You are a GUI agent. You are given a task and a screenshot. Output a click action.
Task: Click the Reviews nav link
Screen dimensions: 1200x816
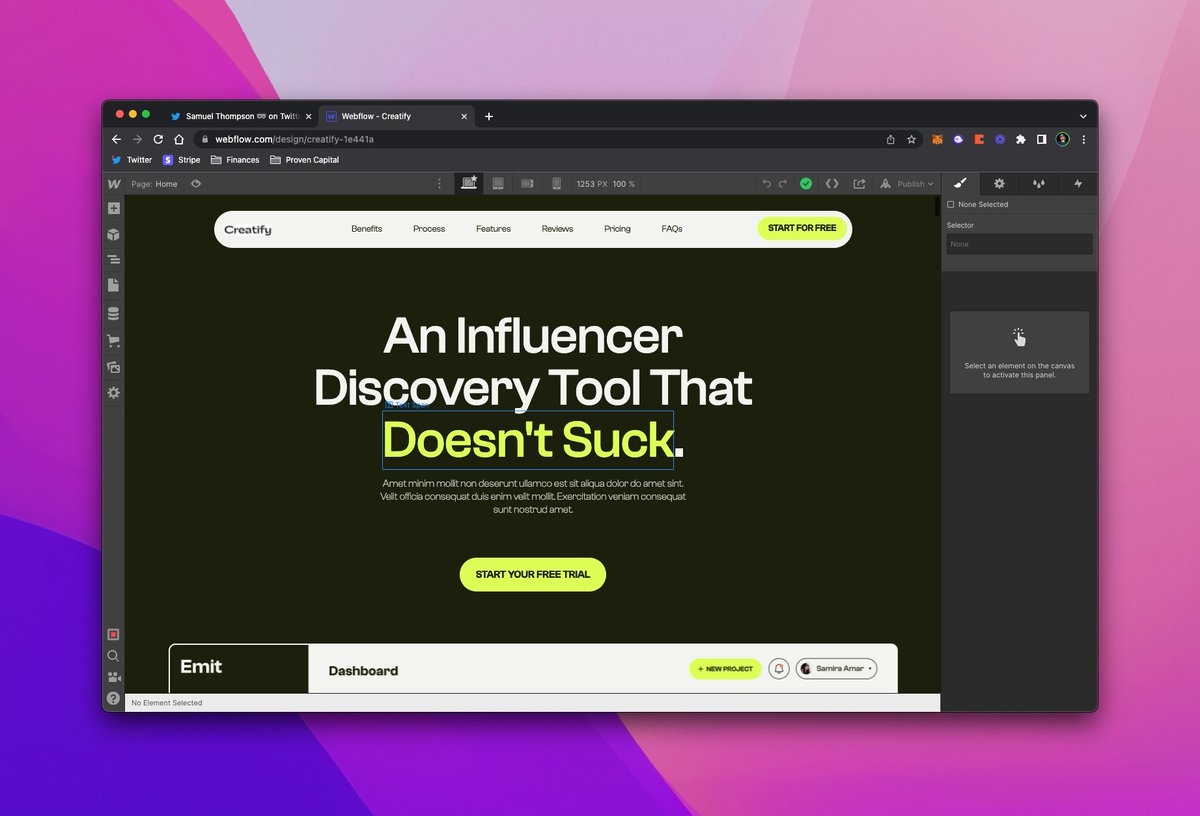(x=558, y=229)
